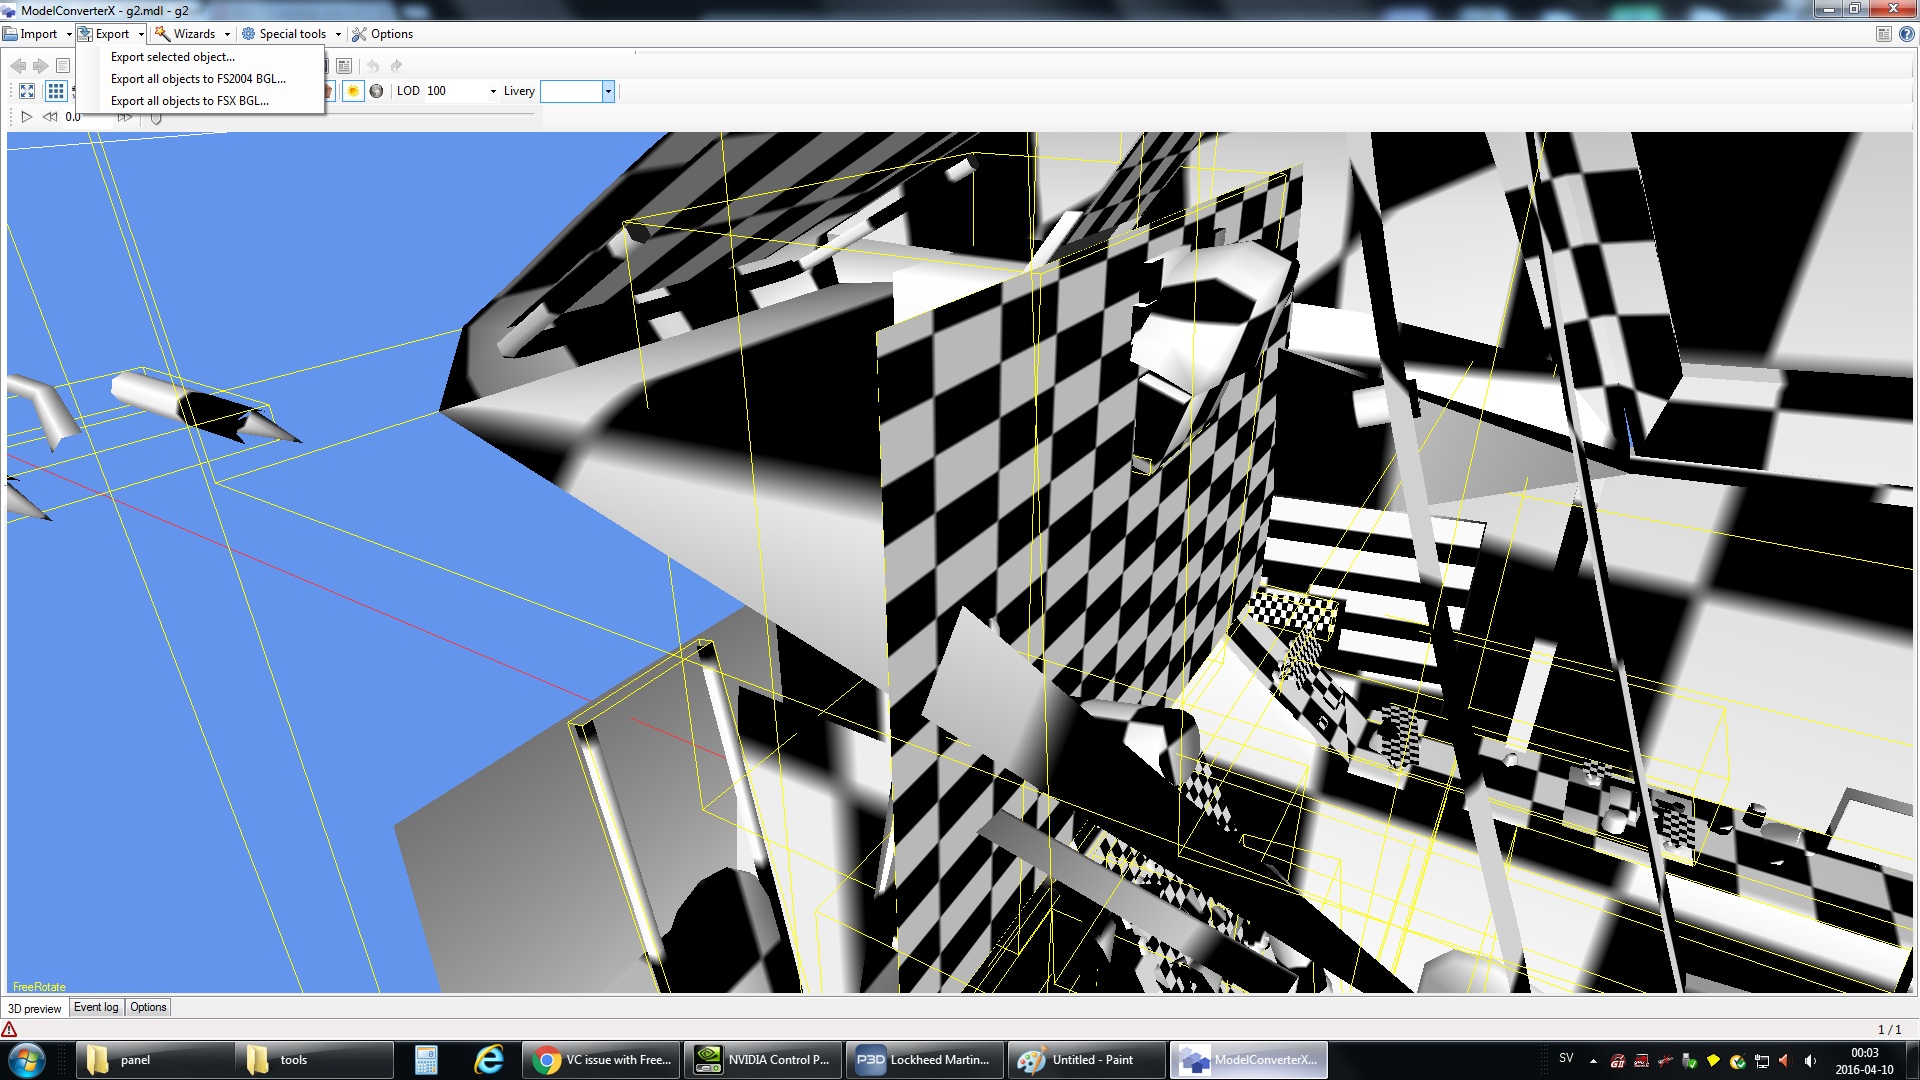Image resolution: width=1920 pixels, height=1080 pixels.
Task: Switch to the Event log tab
Action: point(96,1007)
